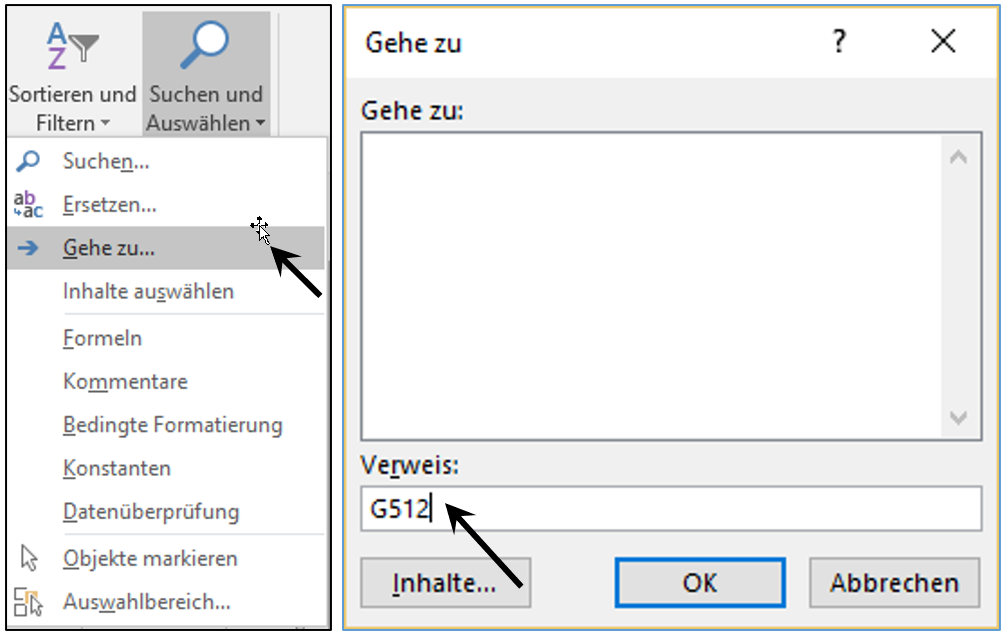Open the Inhalte... button in dialog

445,583
